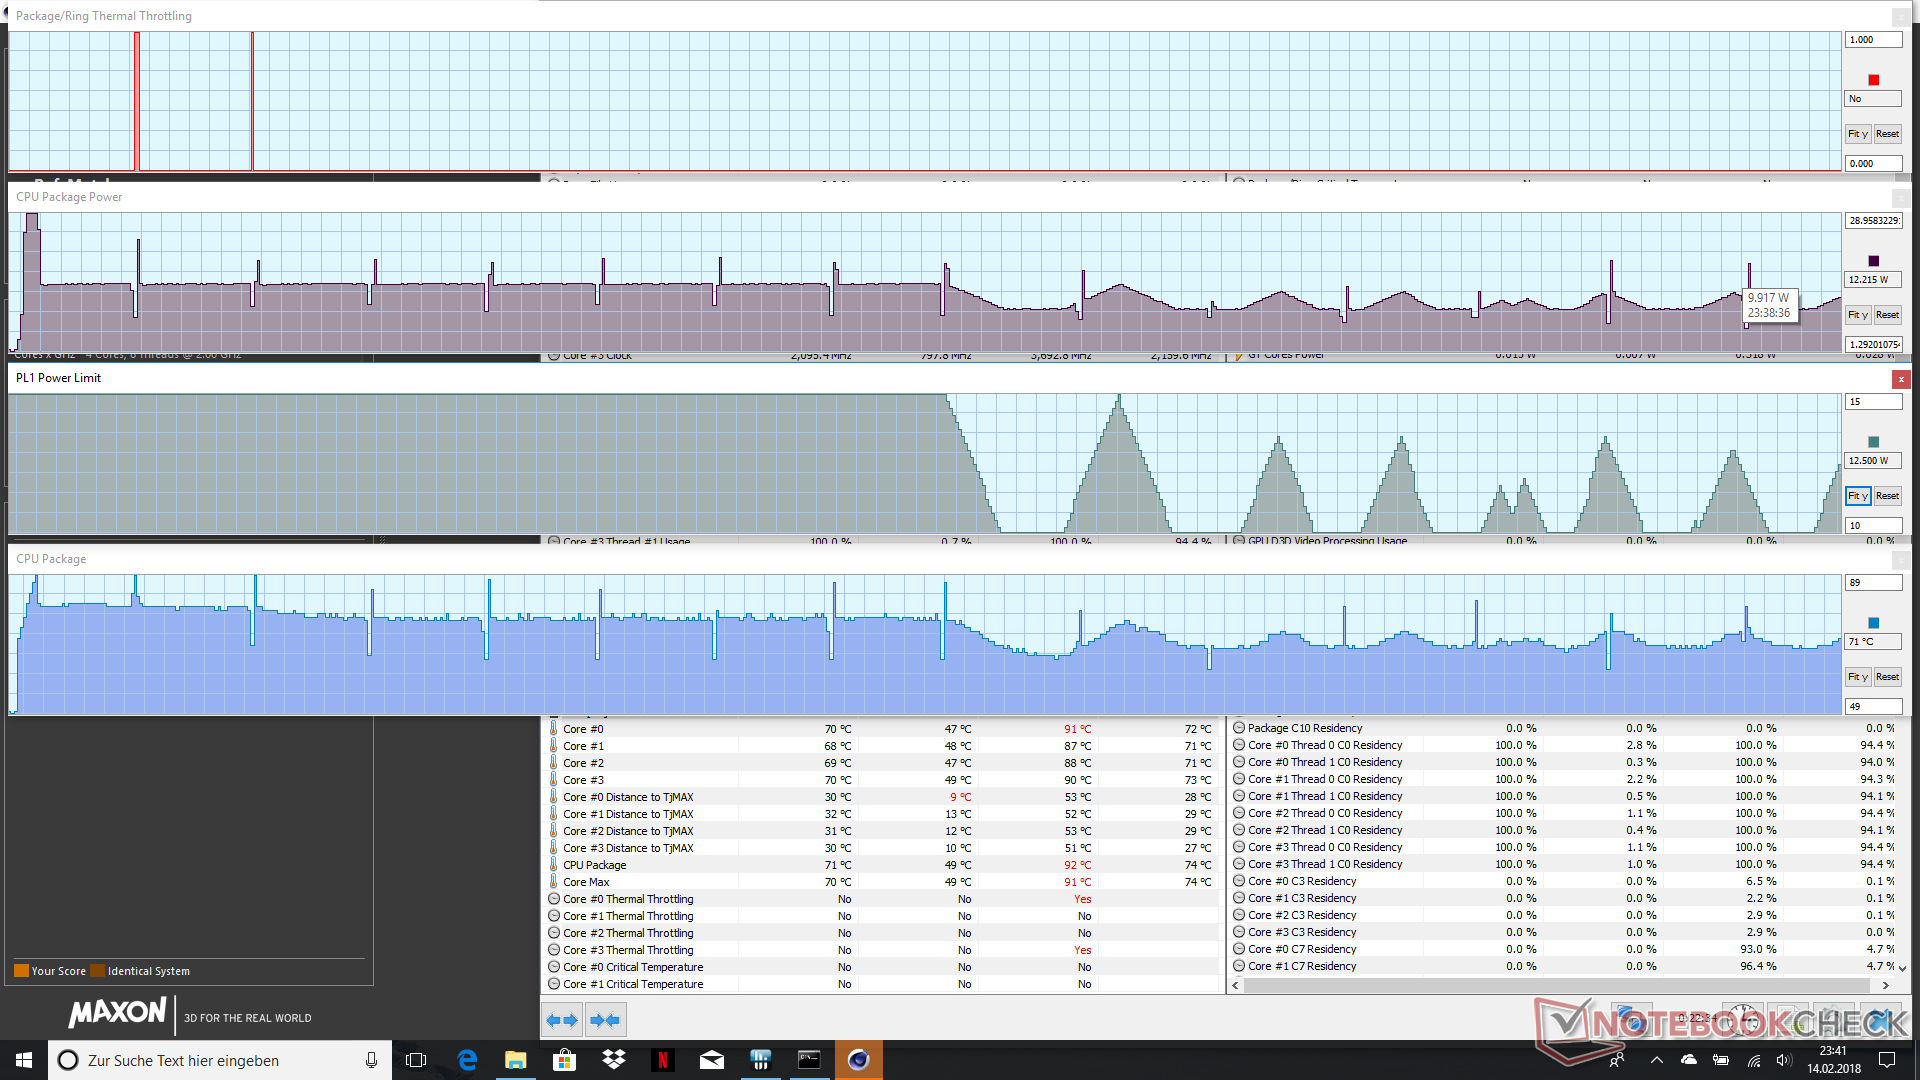Screen dimensions: 1920x1080
Task: Close the PL1 Power Limit graph
Action: 1900,379
